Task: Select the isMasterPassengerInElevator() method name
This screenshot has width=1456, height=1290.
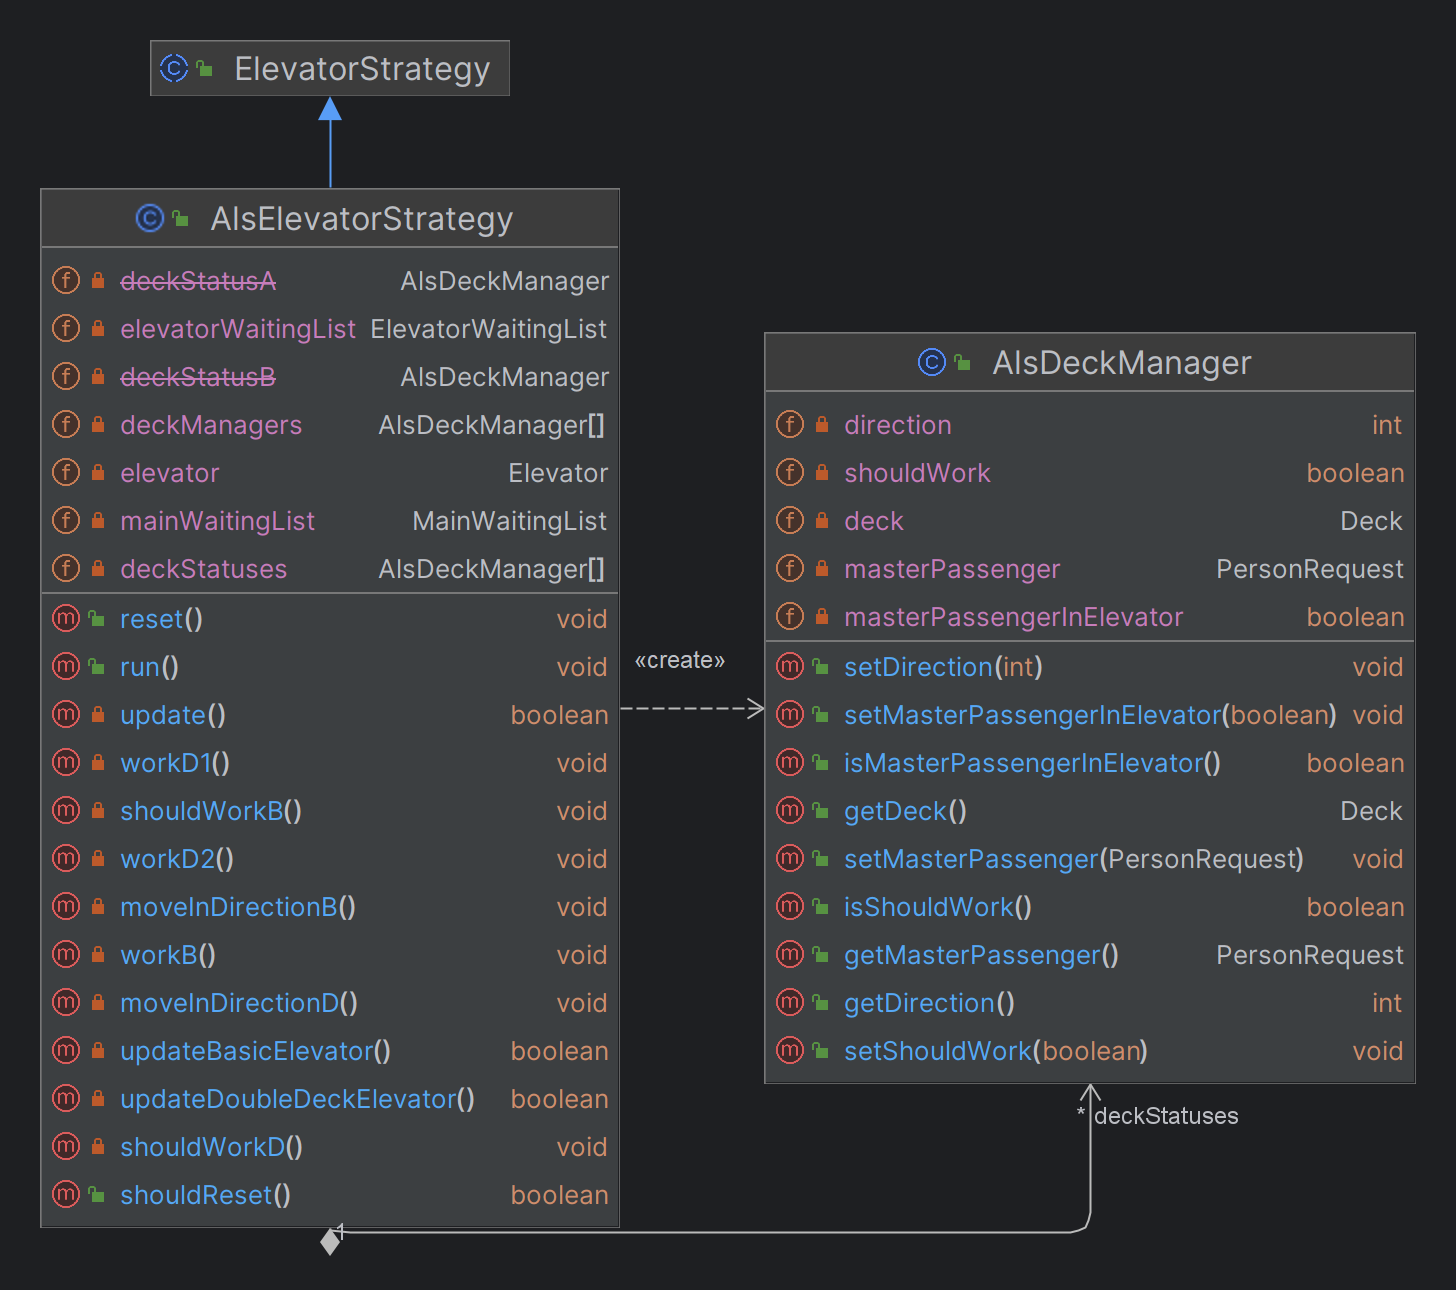Action: pos(1032,763)
